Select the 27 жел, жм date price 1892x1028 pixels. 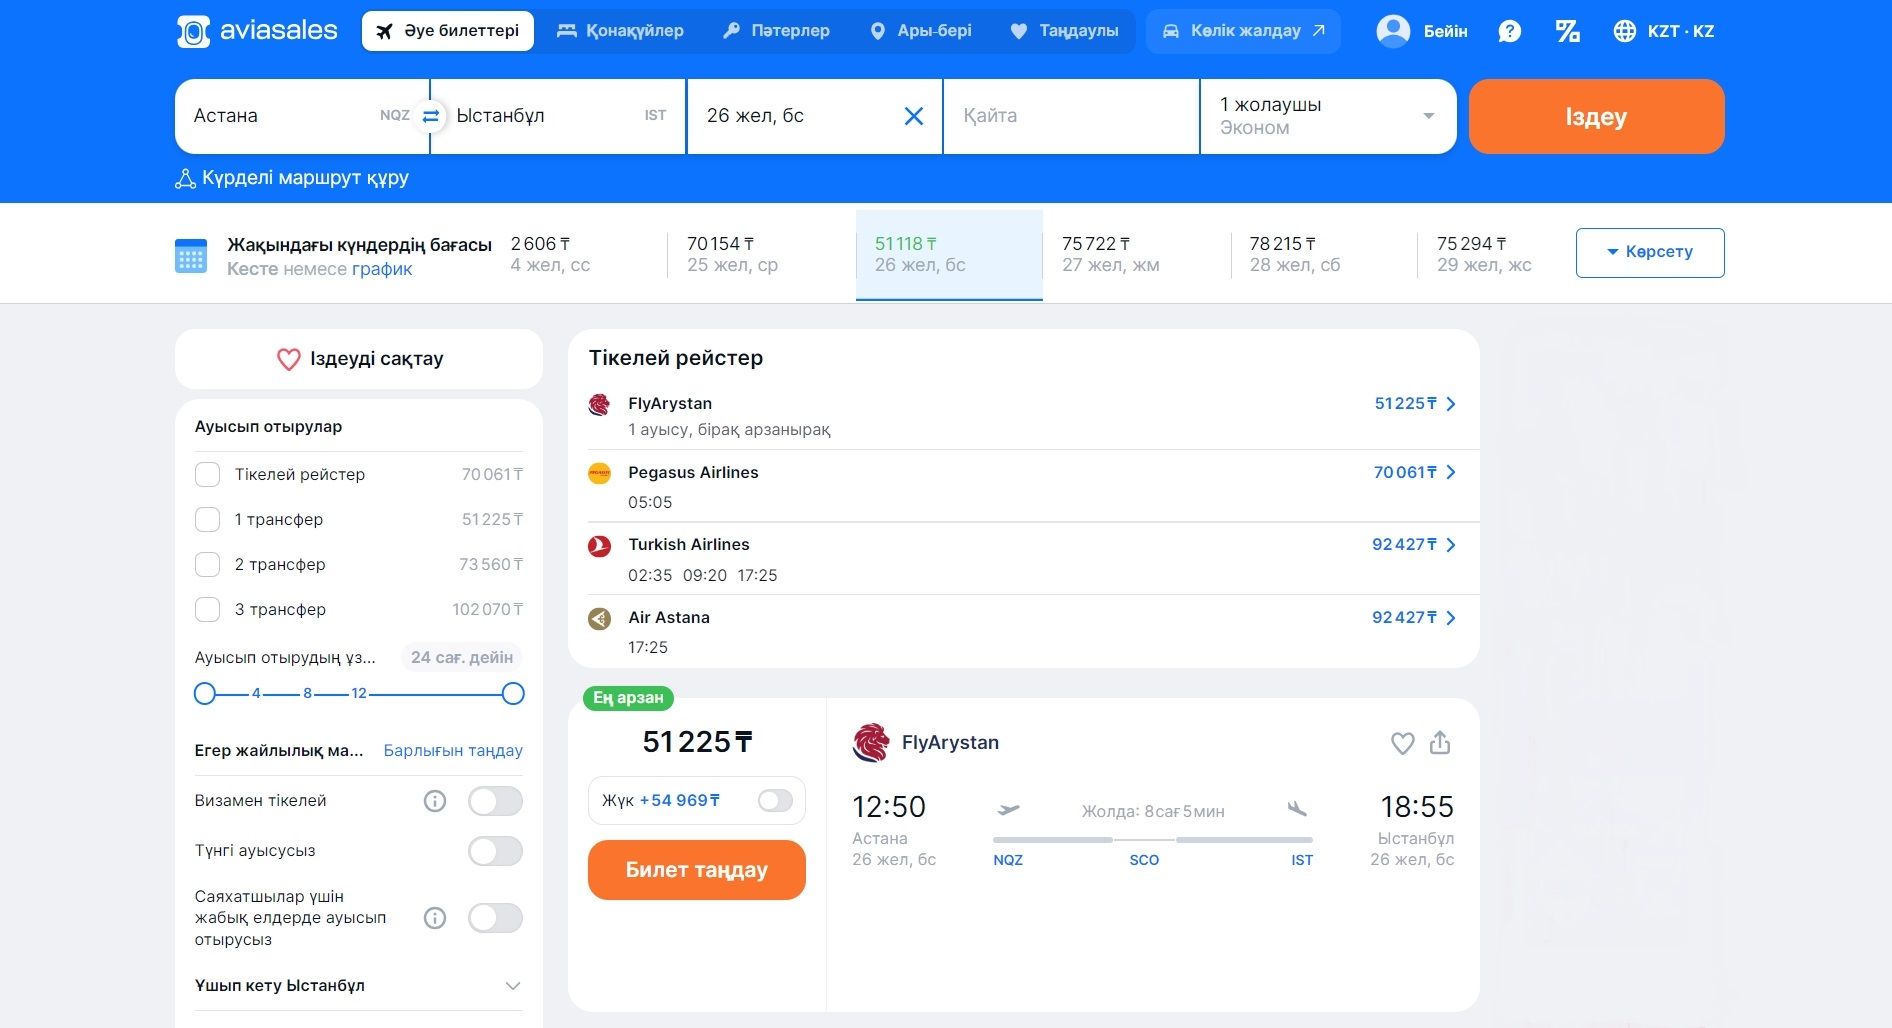(1136, 255)
